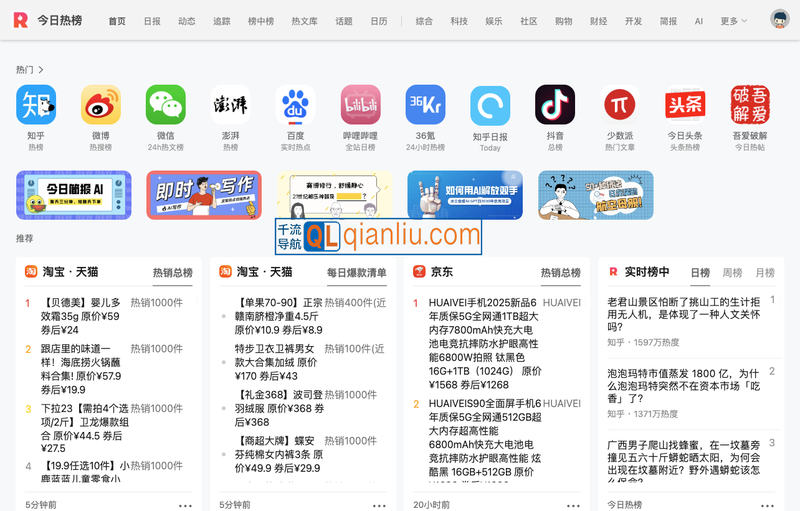This screenshot has height=511, width=800.
Task: Select the 简报 category
Action: [668, 21]
